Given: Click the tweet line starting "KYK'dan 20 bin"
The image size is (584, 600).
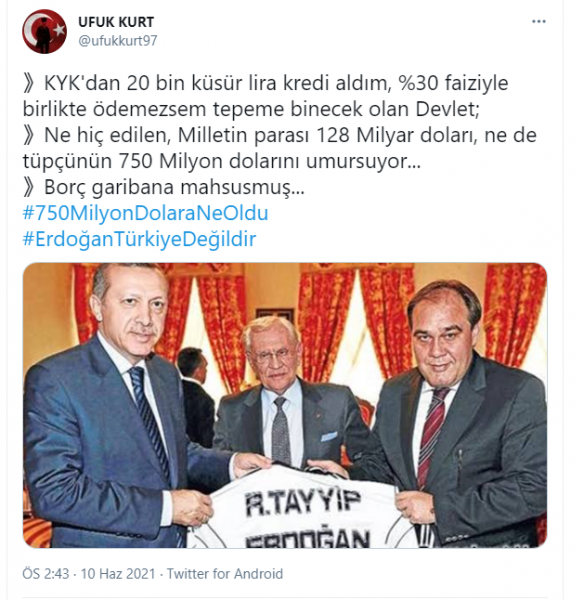Looking at the screenshot, I should (266, 83).
